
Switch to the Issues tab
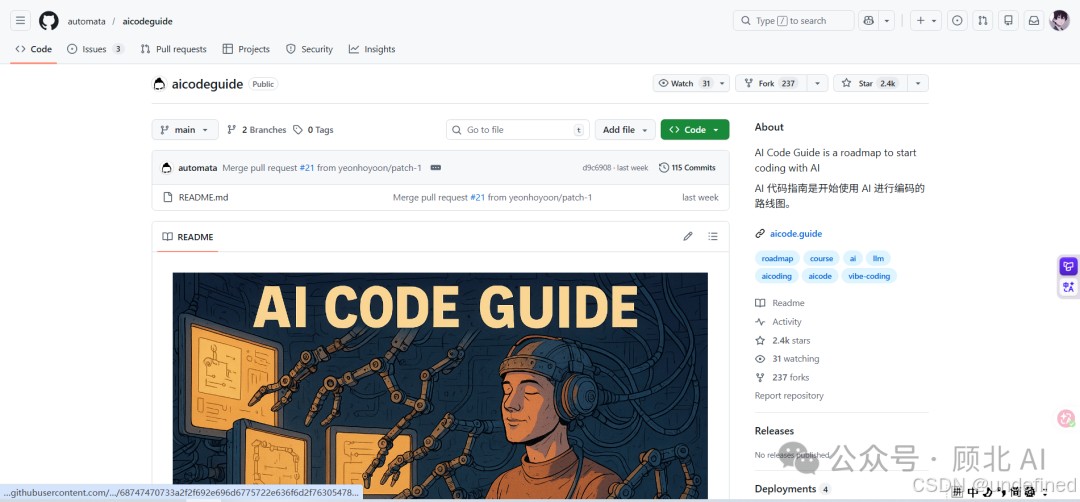[x=95, y=49]
